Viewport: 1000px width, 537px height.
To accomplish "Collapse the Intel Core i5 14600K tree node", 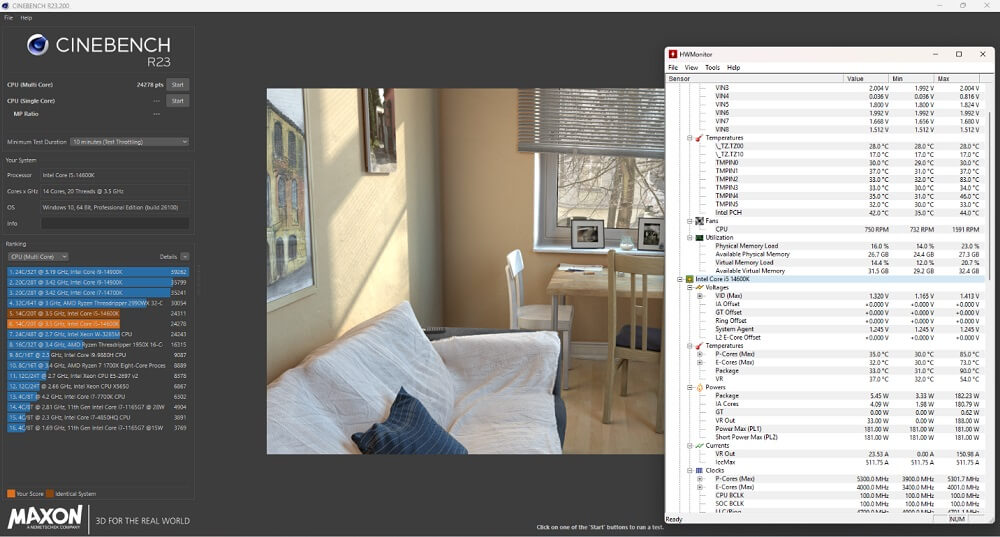I will click(x=679, y=279).
